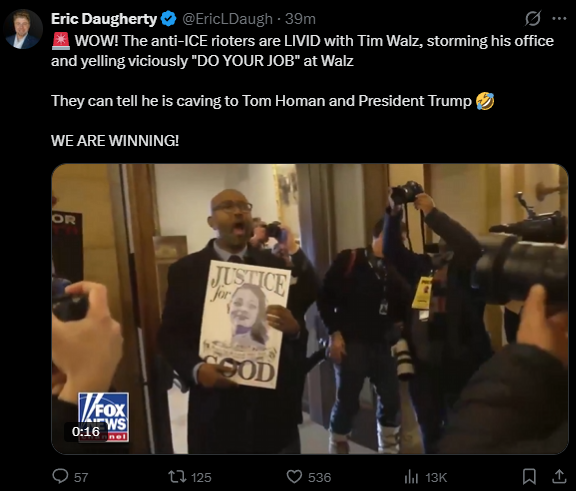The height and width of the screenshot is (491, 576).
Task: Click the share upload icon
Action: [x=559, y=476]
